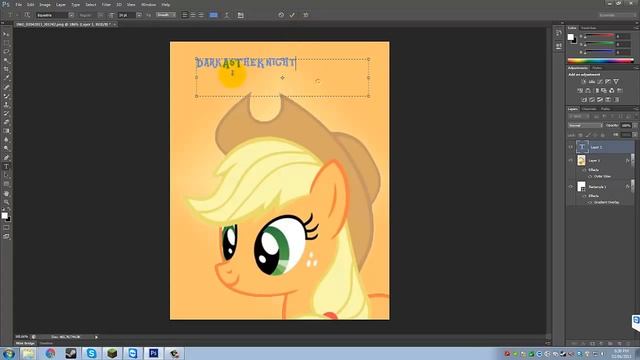Select the Eraser tool
The width and height of the screenshot is (640, 360).
tap(6, 122)
